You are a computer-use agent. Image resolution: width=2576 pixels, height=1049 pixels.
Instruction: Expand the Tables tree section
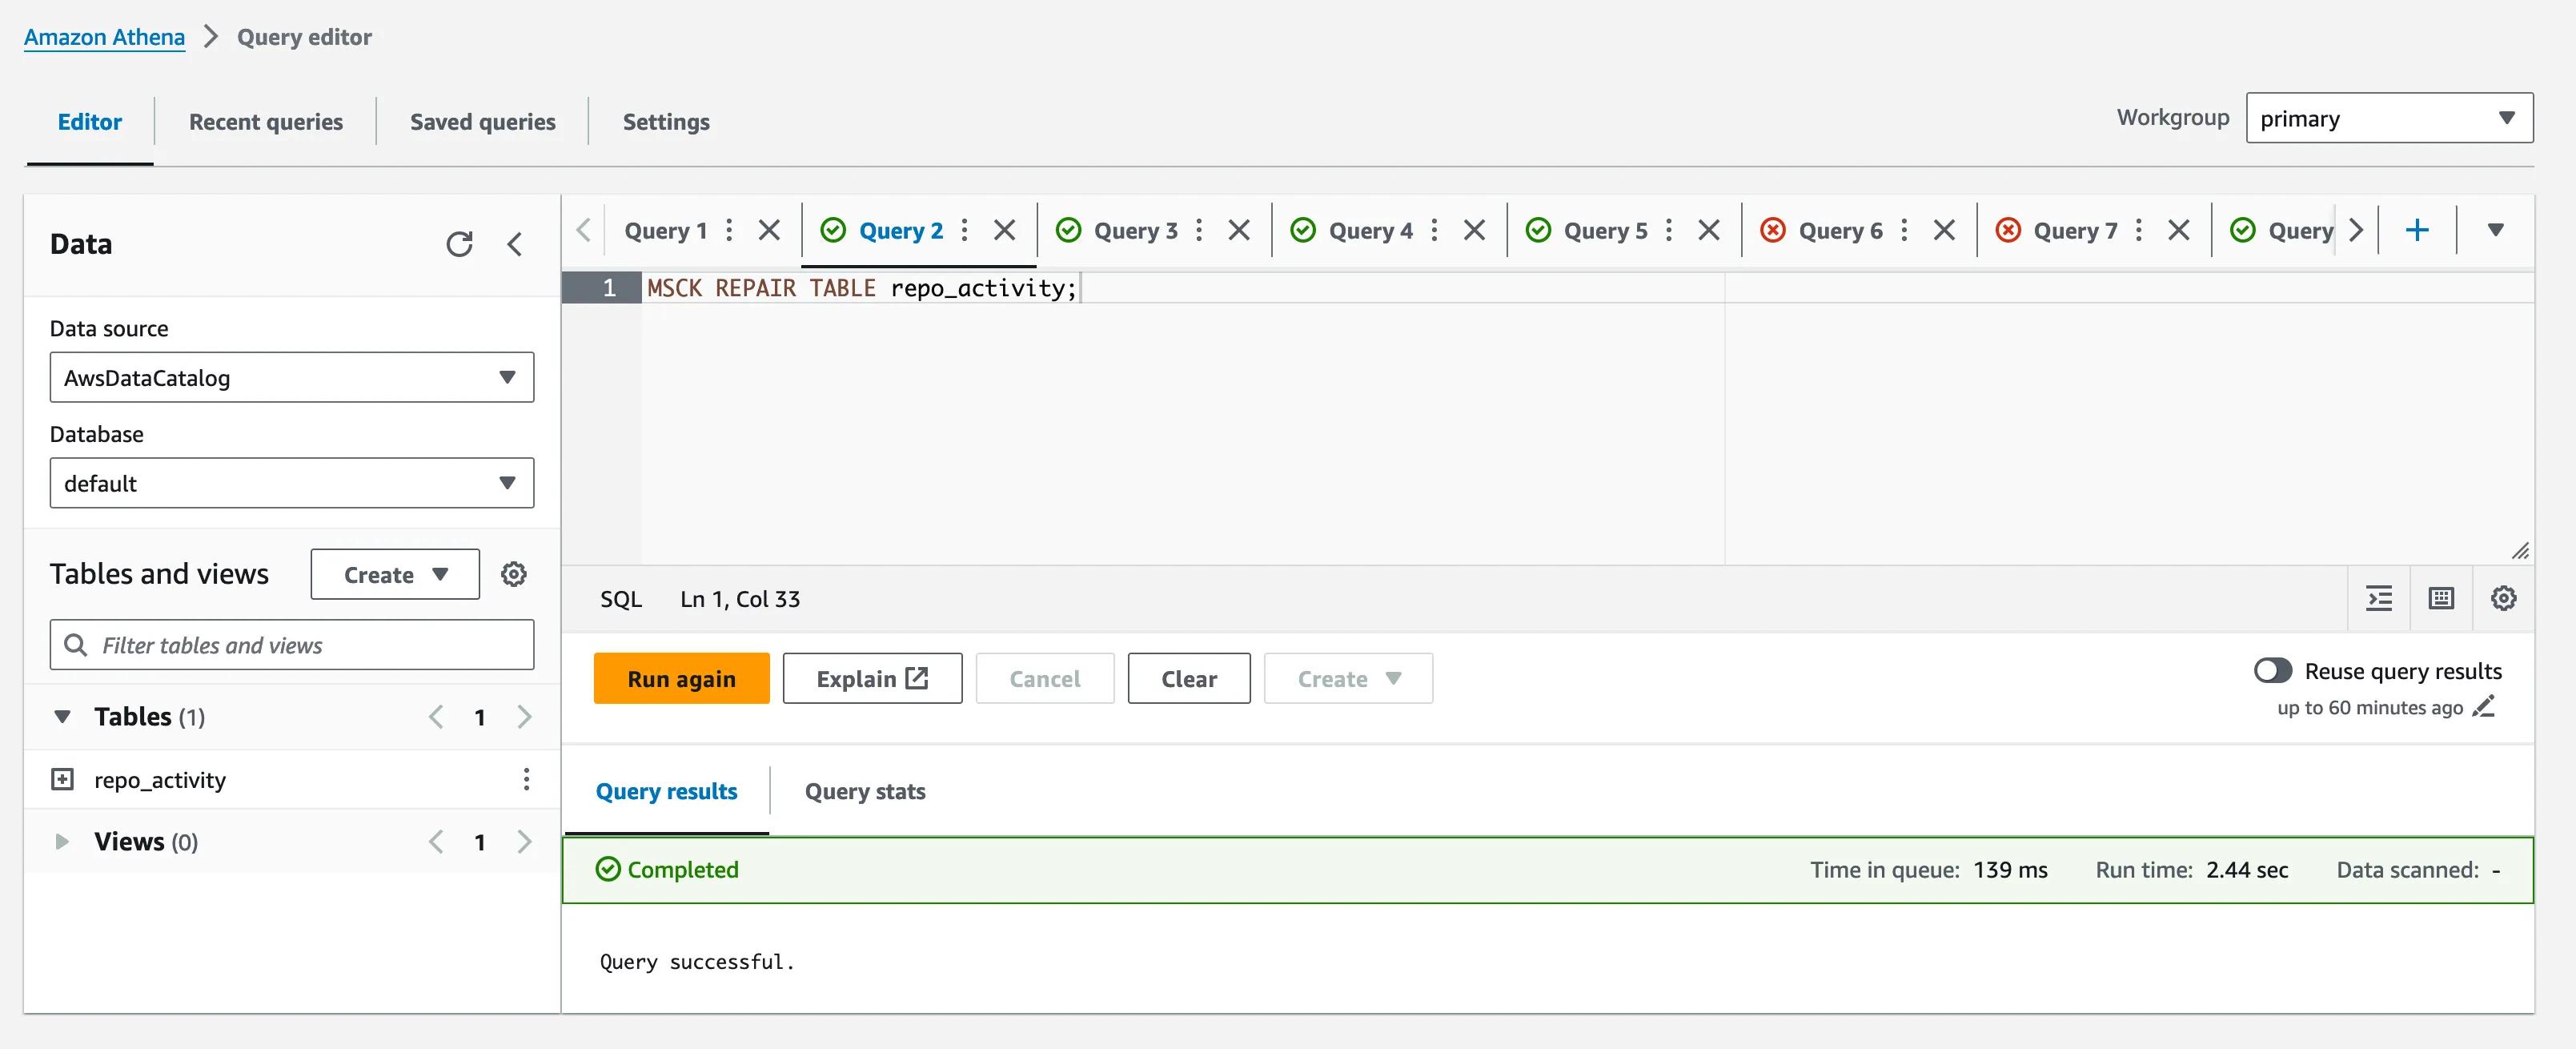tap(59, 713)
